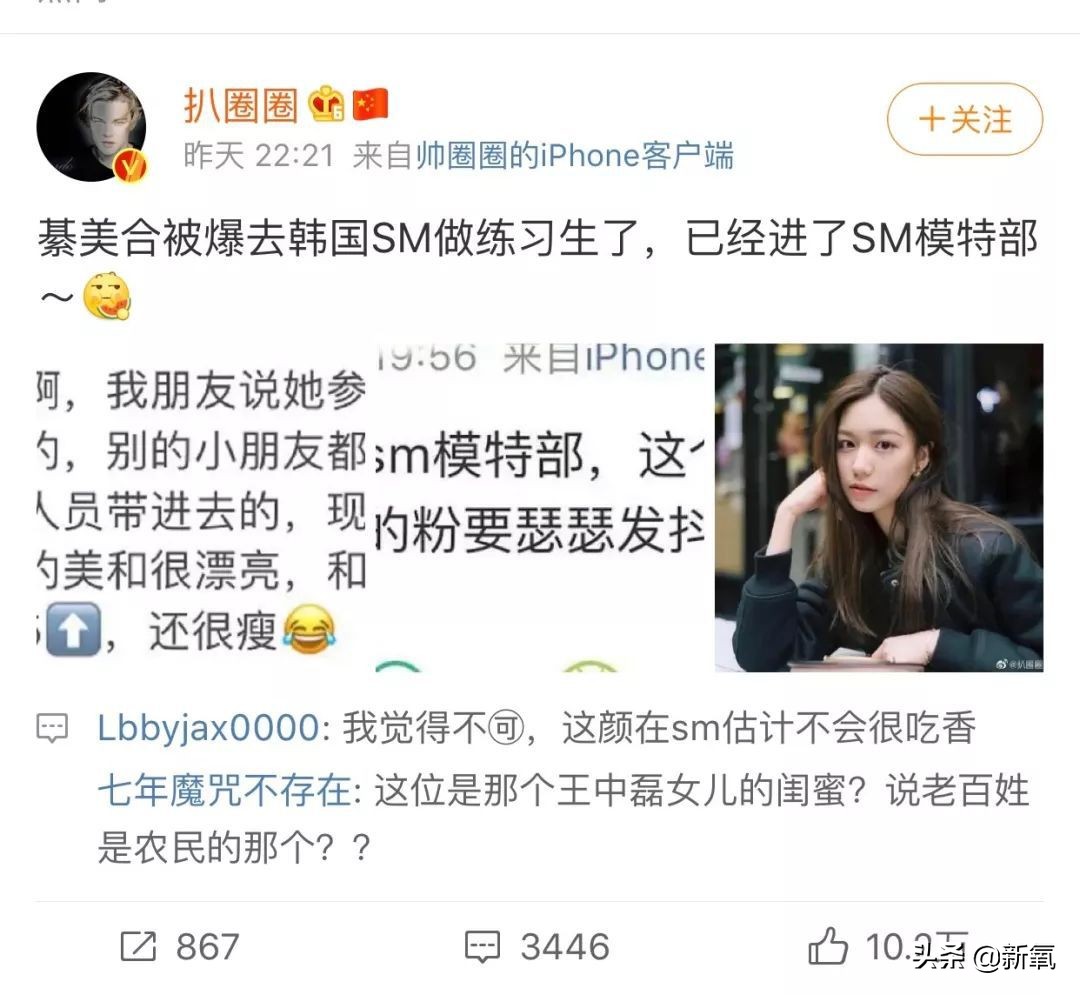Open the 扒圈圈 username link

click(x=240, y=105)
